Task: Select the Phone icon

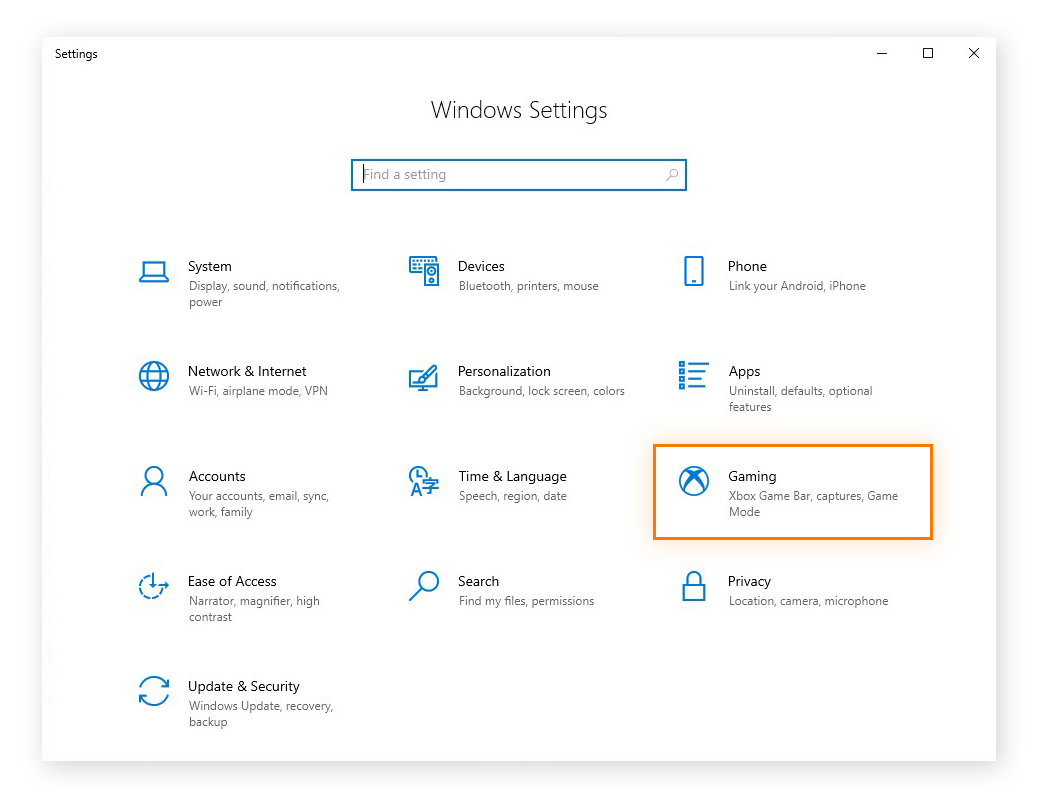Action: [x=694, y=271]
